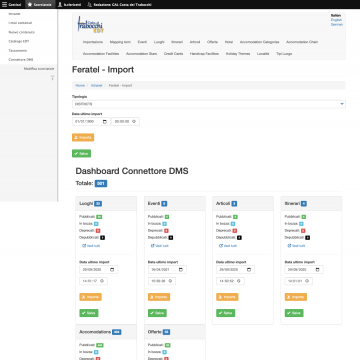Focus the Eventi time input field
The width and height of the screenshot is (360, 360).
click(x=162, y=281)
